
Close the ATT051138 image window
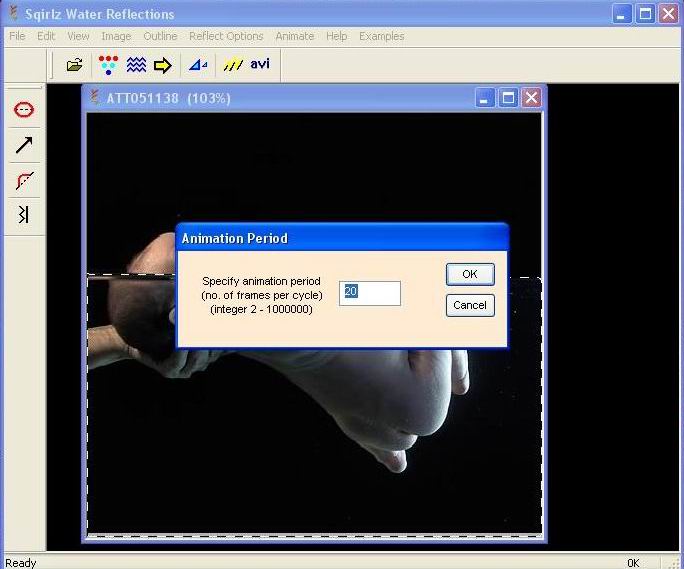coord(531,97)
